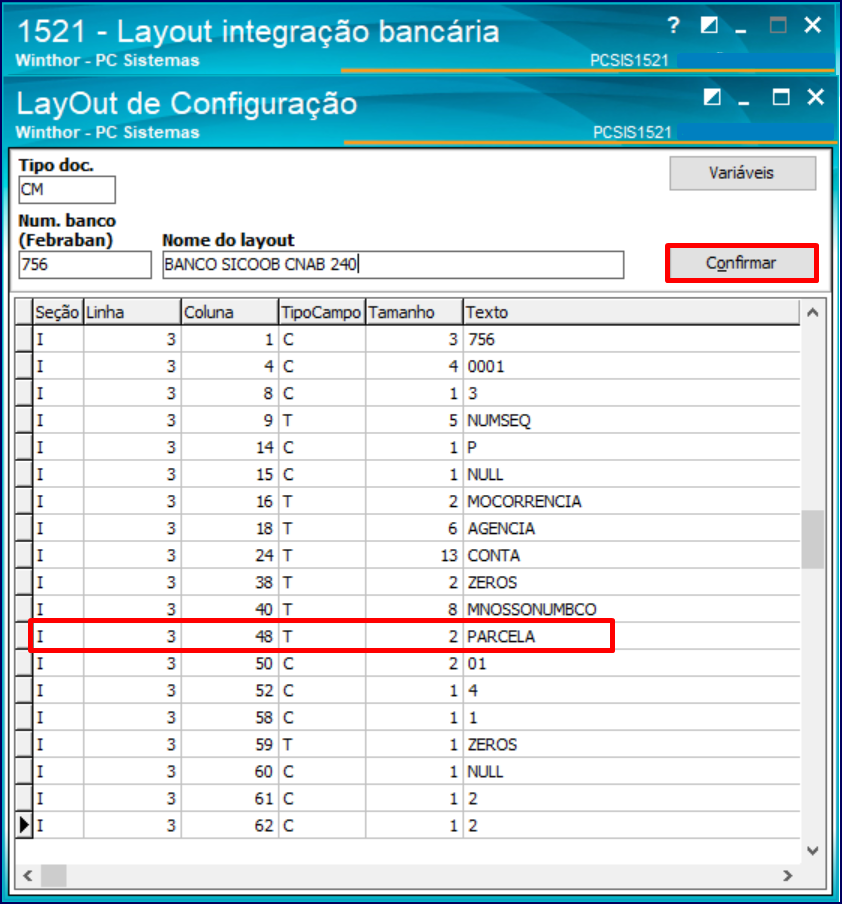Click the Texto column header
842x904 pixels.
point(632,312)
